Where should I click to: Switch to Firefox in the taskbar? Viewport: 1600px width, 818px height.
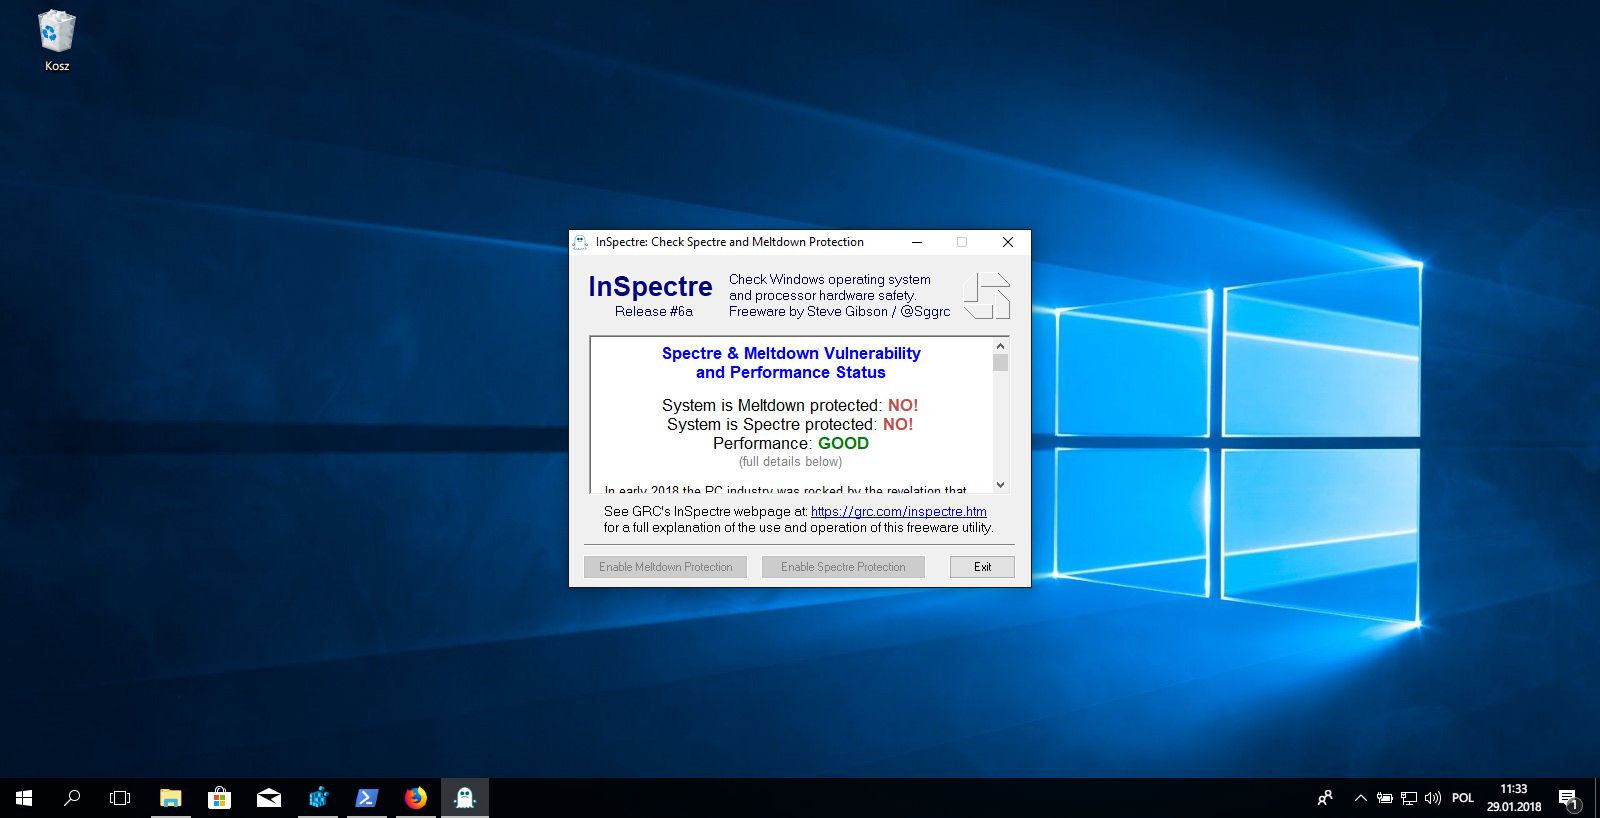416,798
